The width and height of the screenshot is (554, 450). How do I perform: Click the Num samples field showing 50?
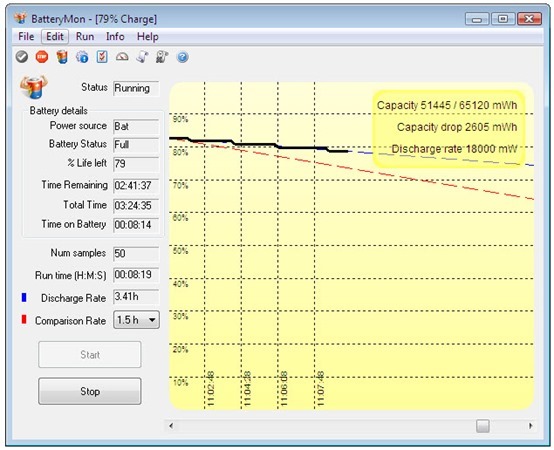coord(136,254)
